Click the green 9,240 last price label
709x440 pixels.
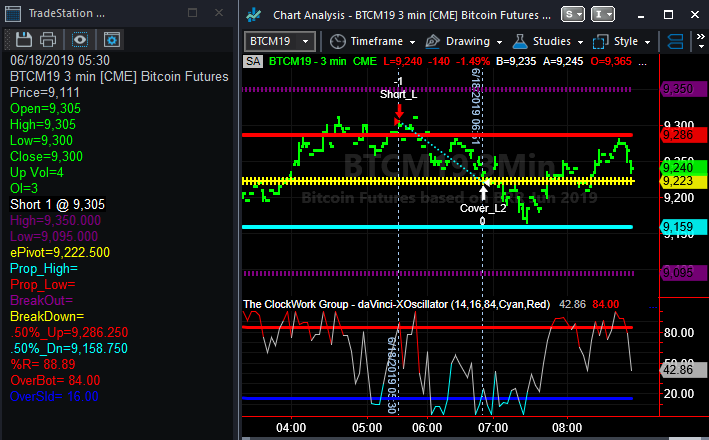click(x=683, y=168)
